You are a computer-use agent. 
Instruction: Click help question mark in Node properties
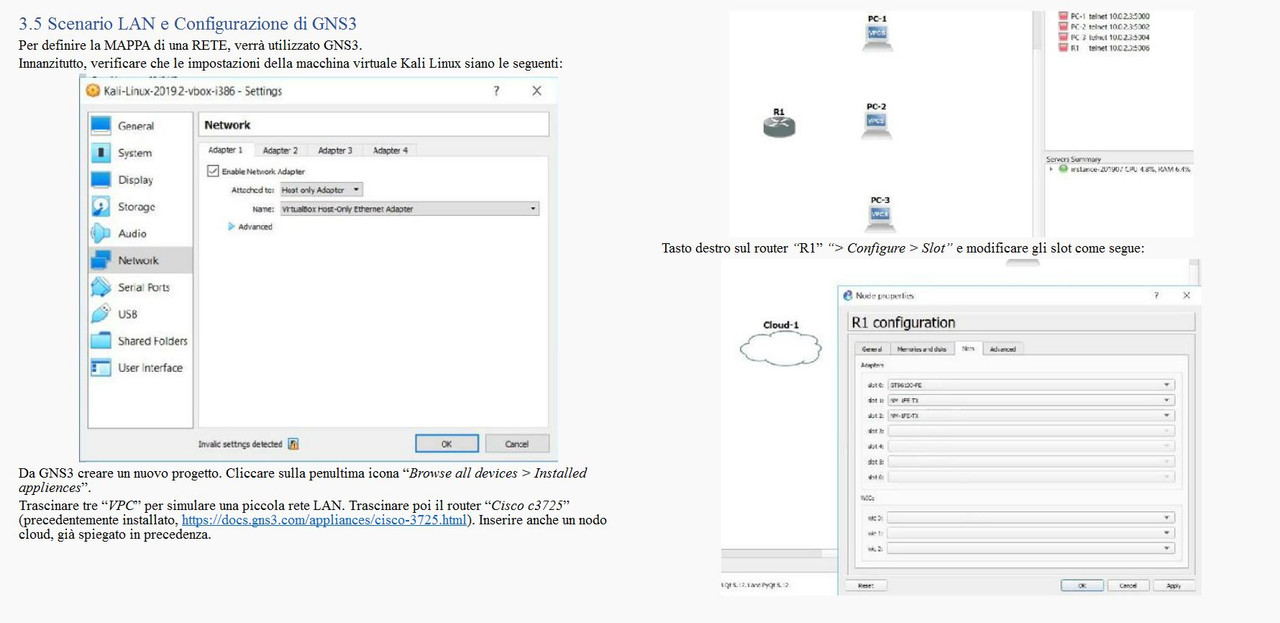pos(1157,296)
